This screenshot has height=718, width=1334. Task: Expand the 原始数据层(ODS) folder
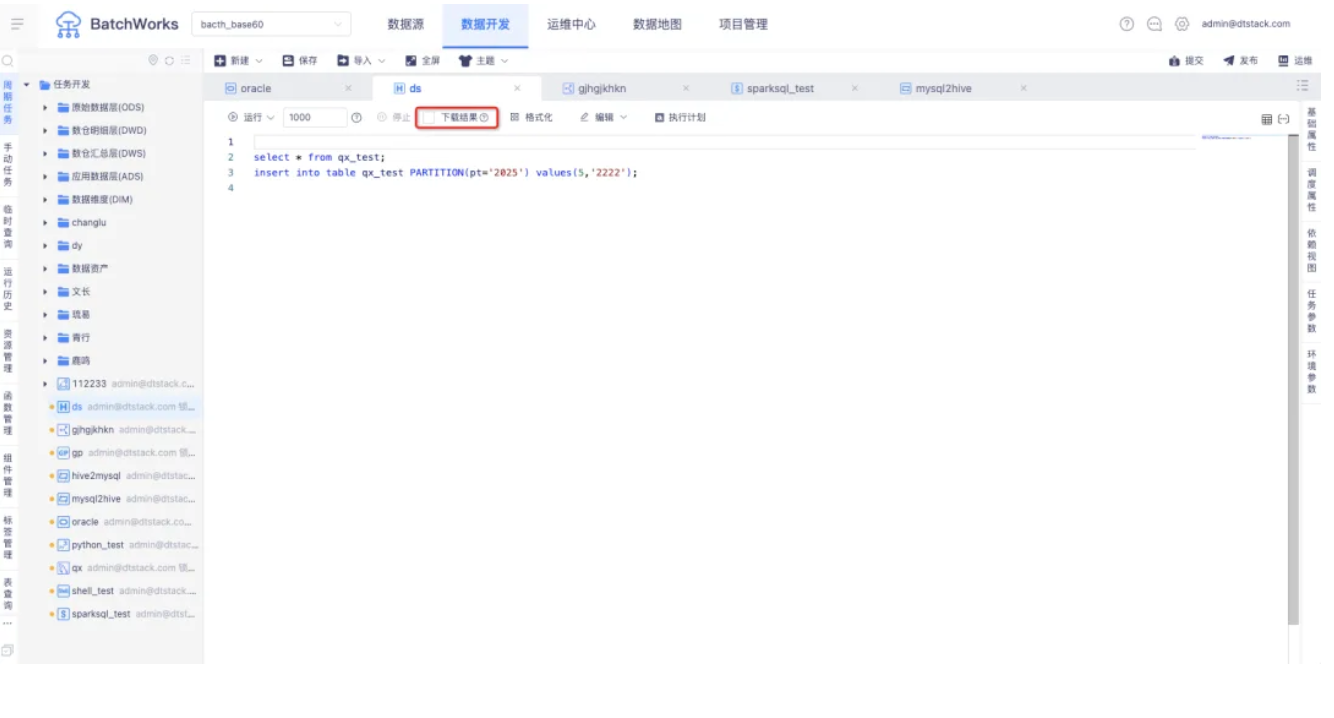click(45, 107)
